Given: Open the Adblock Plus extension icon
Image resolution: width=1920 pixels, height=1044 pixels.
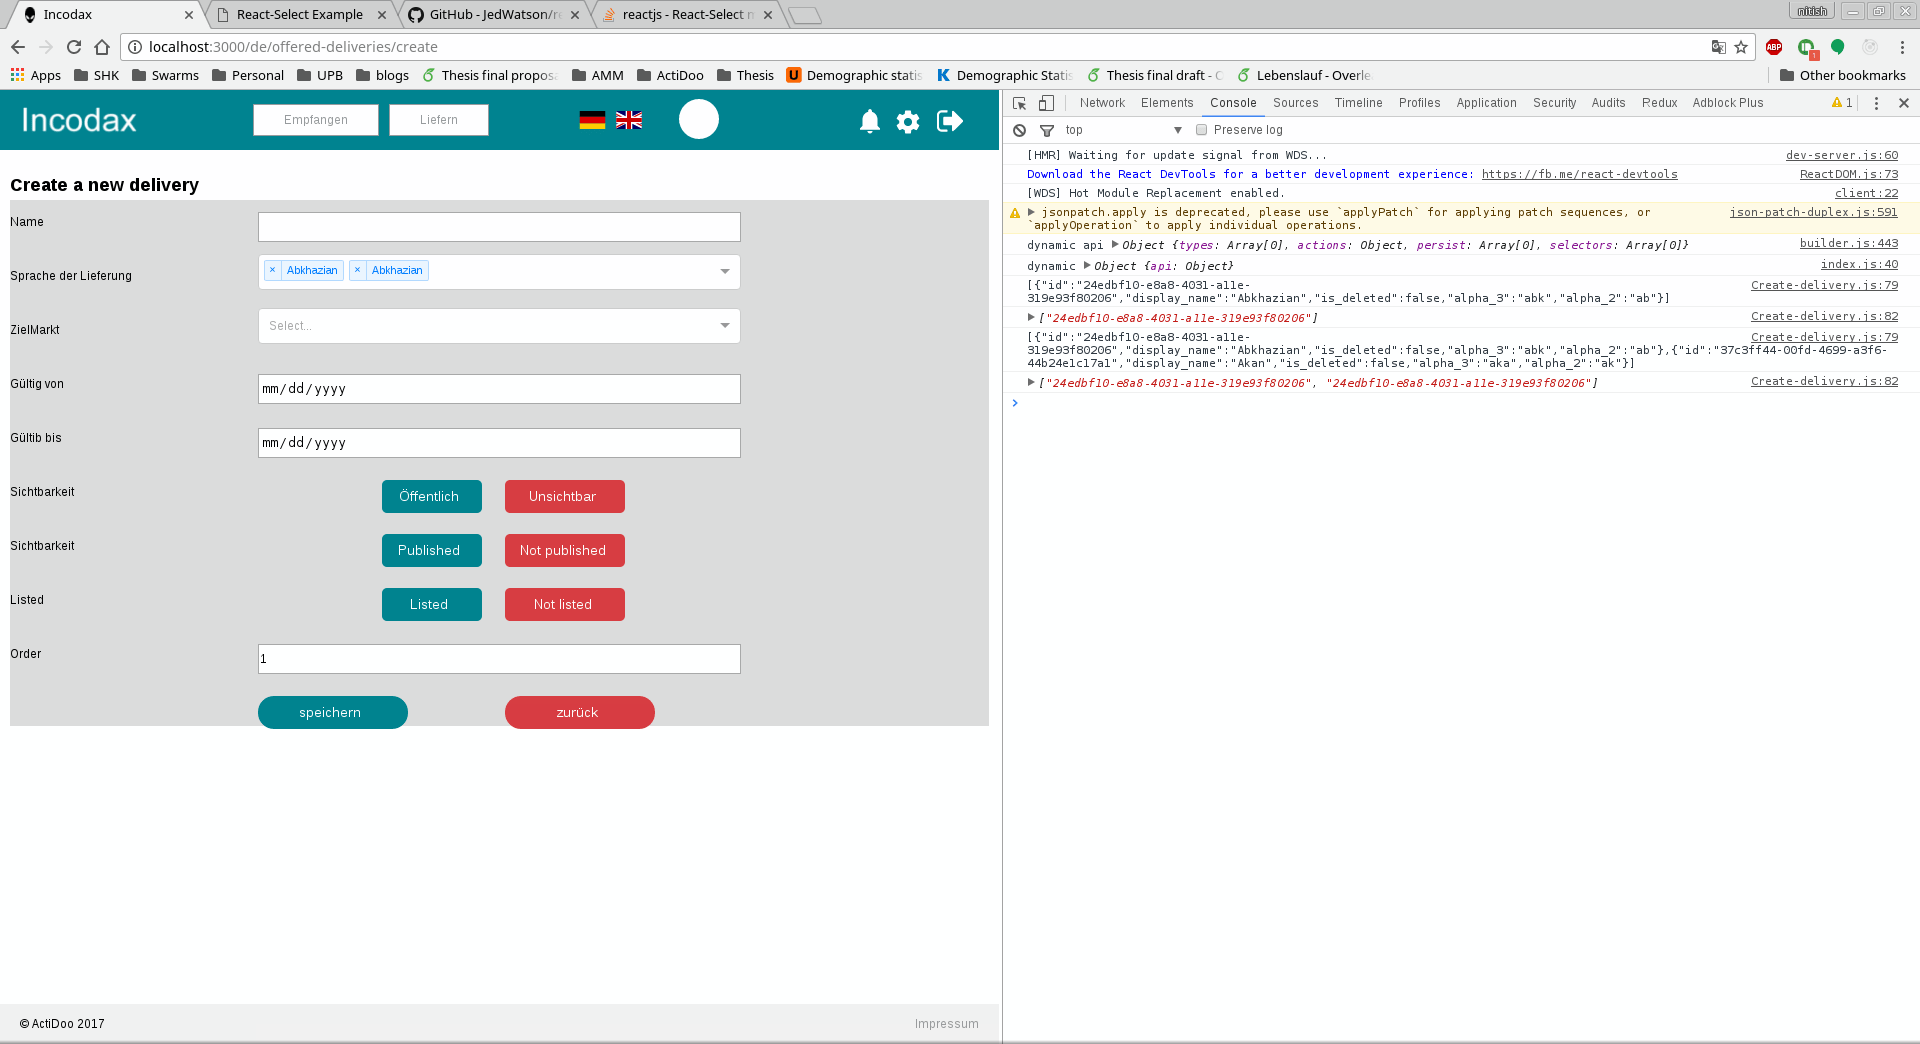Looking at the screenshot, I should [x=1774, y=47].
